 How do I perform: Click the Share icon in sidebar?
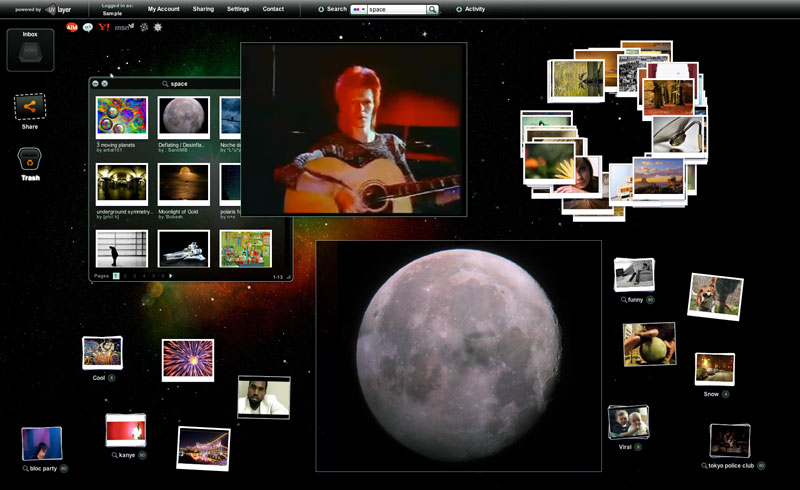(30, 107)
